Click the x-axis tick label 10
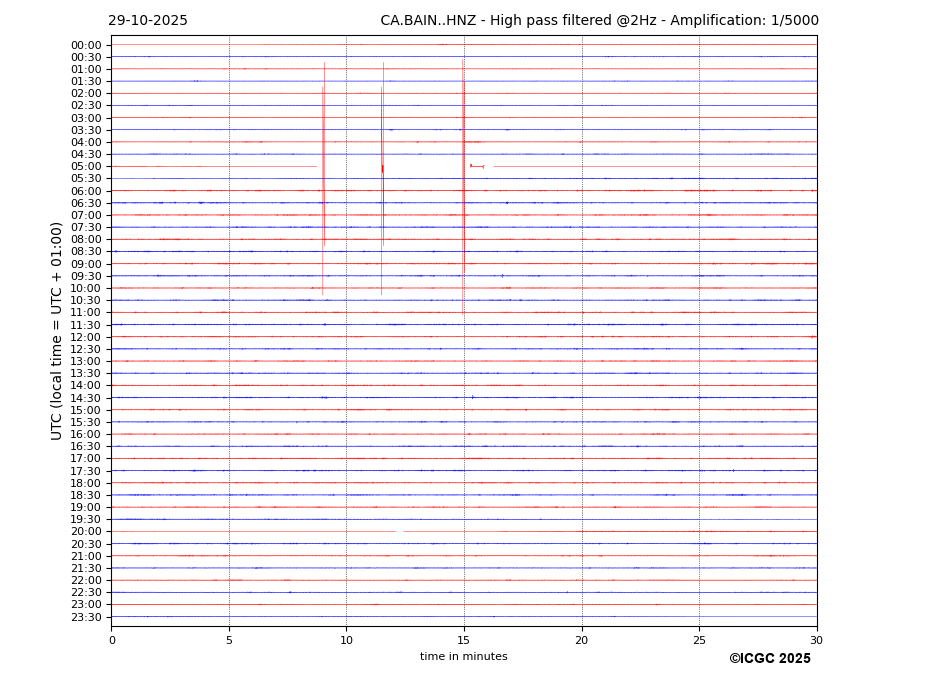Screen dimensions: 927x696 [346, 640]
